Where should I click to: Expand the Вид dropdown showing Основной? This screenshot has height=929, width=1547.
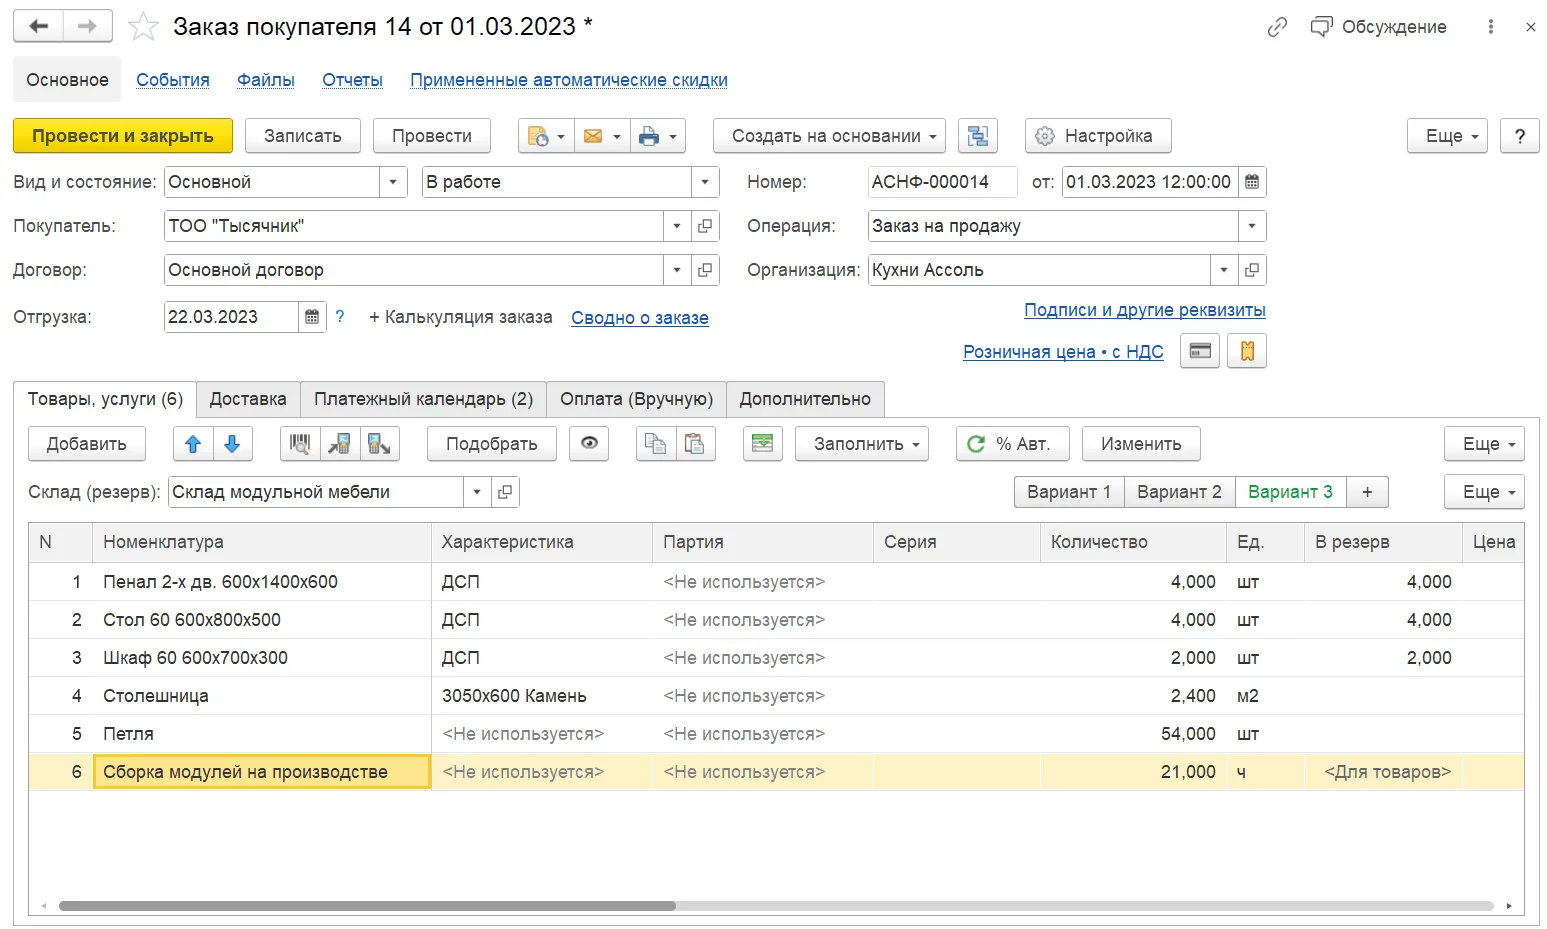(393, 182)
